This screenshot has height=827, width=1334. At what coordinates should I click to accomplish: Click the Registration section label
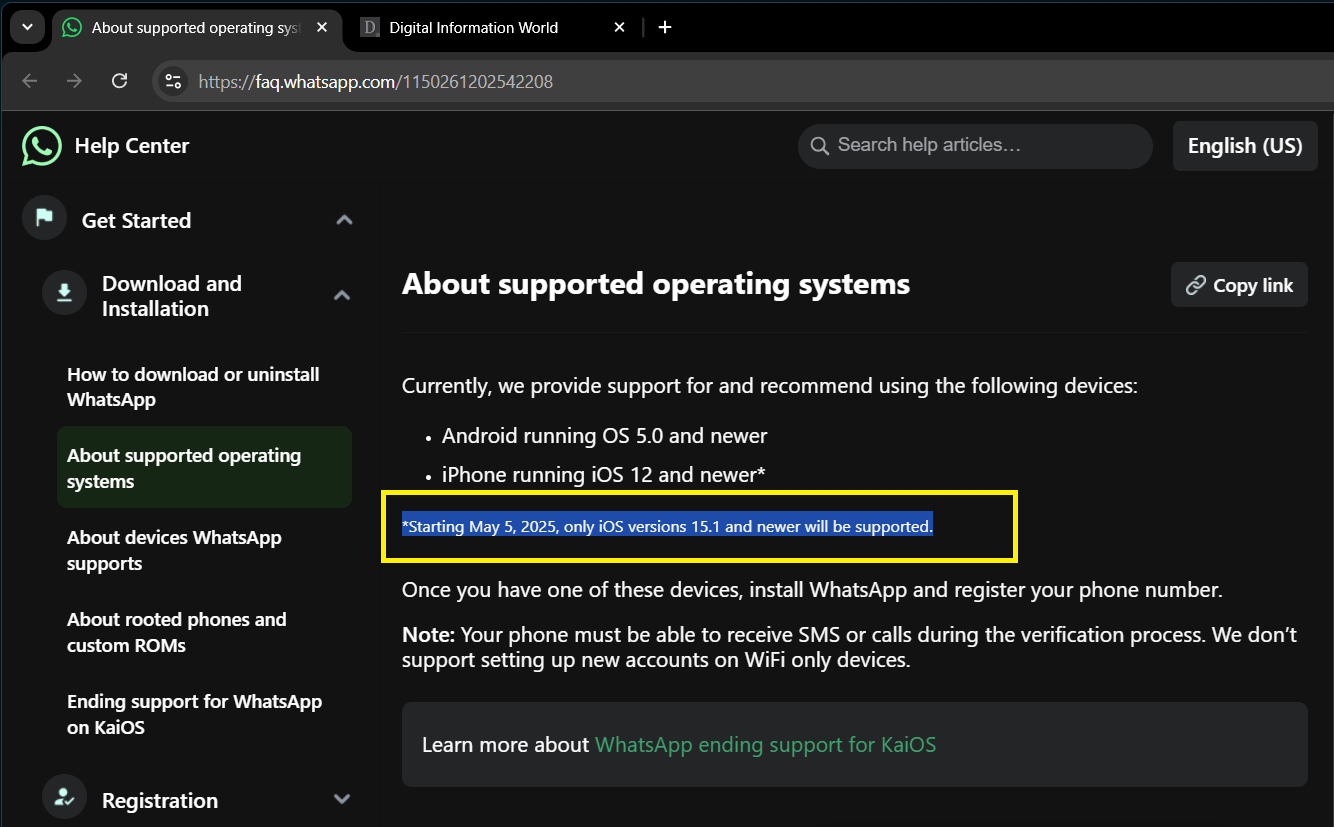160,801
